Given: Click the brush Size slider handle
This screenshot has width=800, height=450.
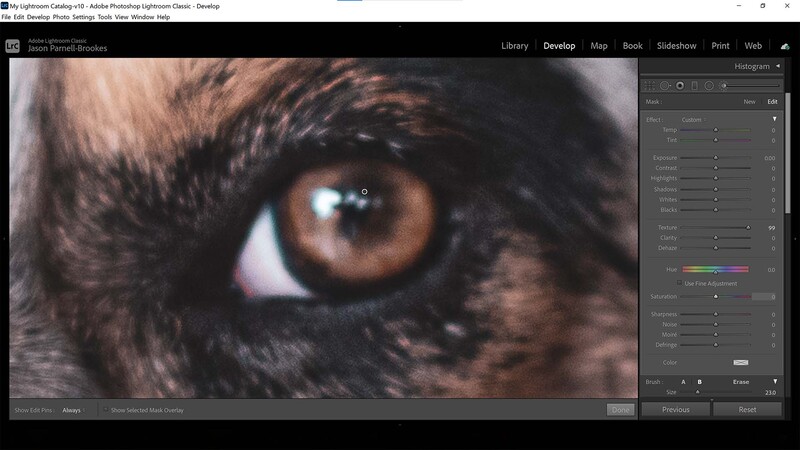Looking at the screenshot, I should point(697,392).
